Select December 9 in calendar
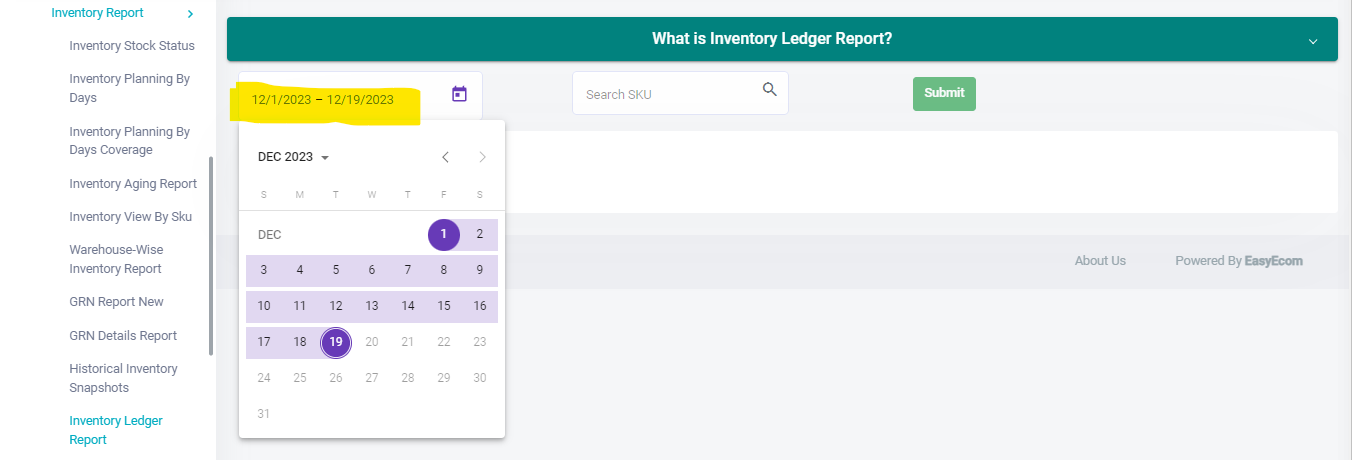Screen dimensions: 1352x460 (480, 270)
